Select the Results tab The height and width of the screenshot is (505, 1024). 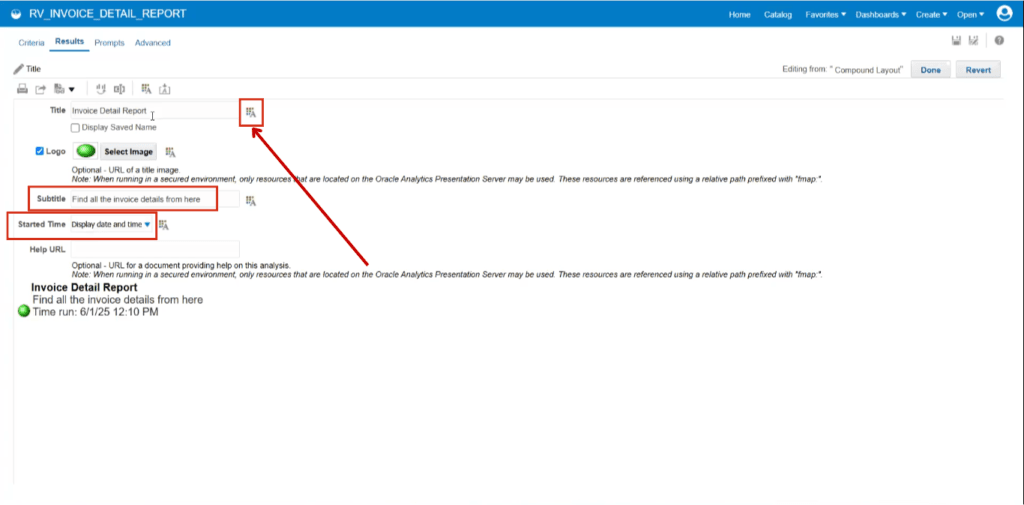pyautogui.click(x=69, y=41)
